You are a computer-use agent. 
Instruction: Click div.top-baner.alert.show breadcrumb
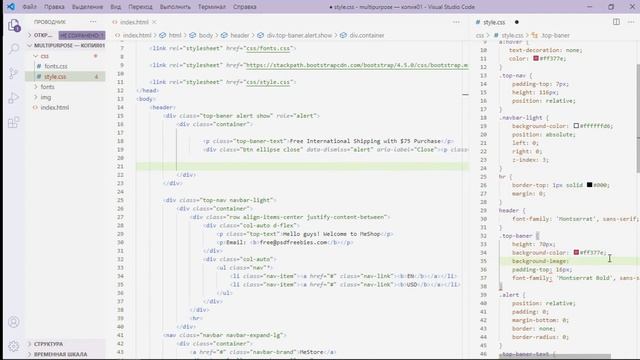pyautogui.click(x=299, y=36)
